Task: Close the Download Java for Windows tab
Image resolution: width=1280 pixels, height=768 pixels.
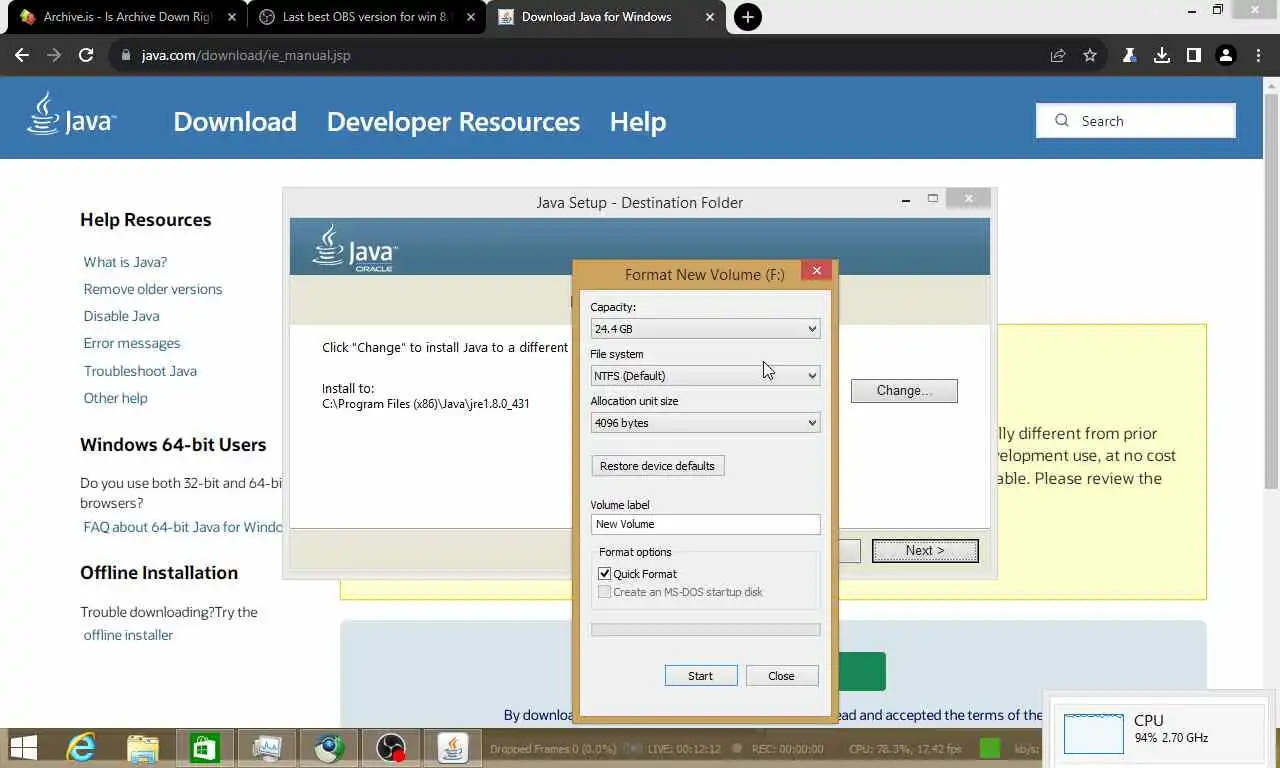Action: pos(710,17)
